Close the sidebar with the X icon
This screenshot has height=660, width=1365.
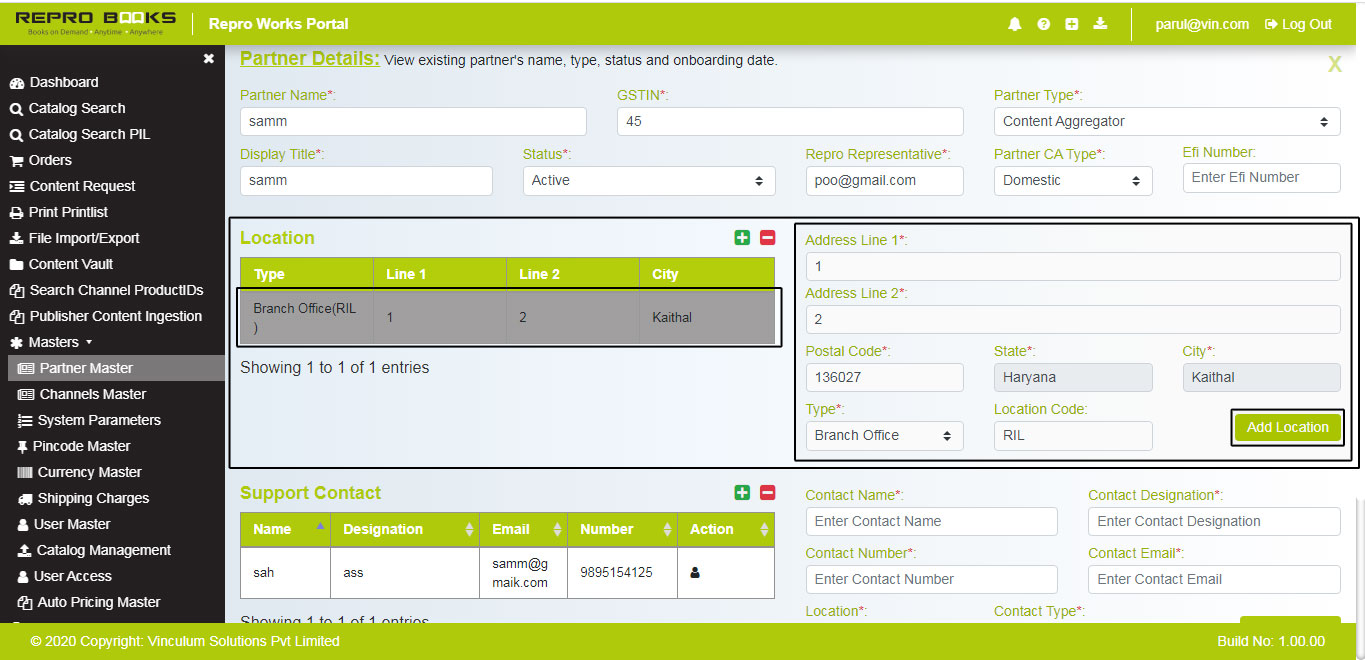pos(208,59)
